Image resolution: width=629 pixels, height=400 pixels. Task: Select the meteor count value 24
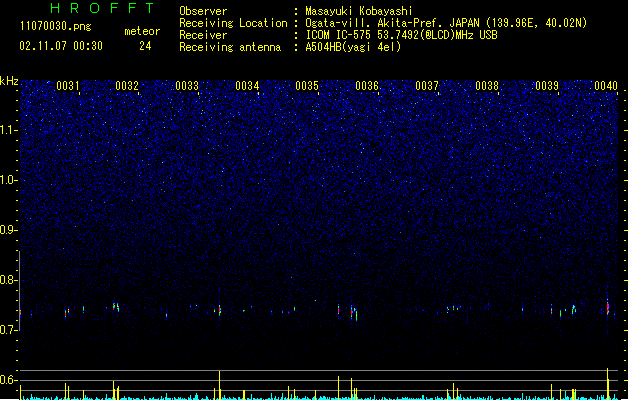pos(145,46)
